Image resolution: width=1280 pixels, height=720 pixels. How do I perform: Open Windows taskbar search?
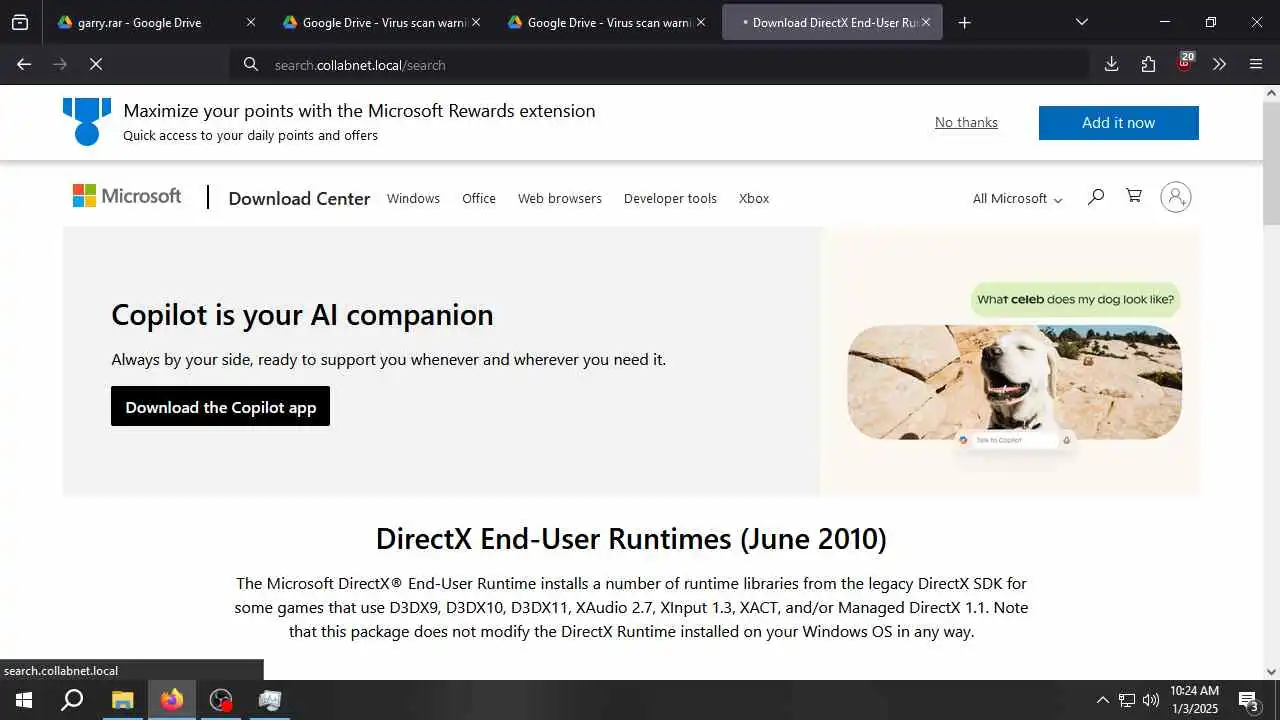point(72,700)
